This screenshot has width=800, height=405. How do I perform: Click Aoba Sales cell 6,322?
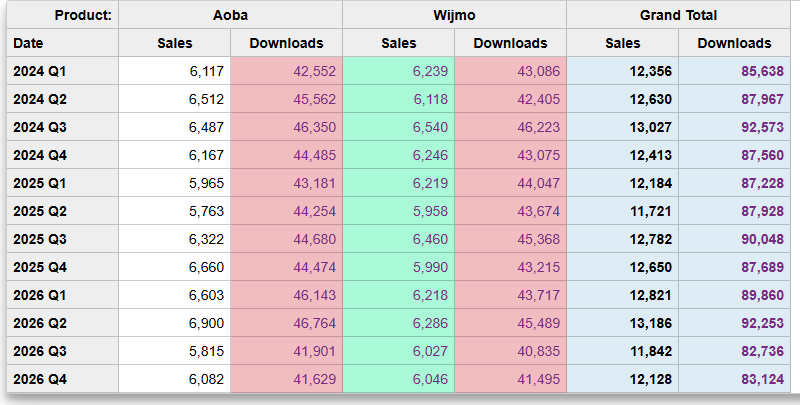tap(174, 239)
